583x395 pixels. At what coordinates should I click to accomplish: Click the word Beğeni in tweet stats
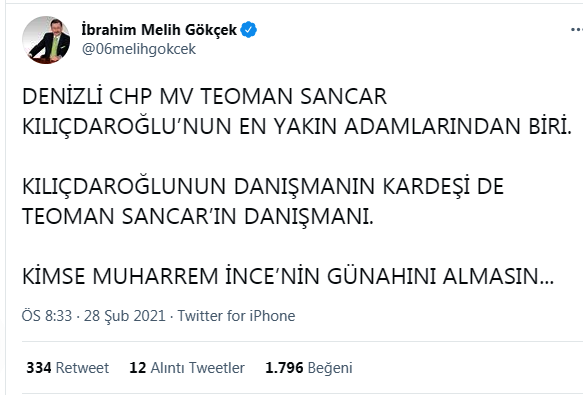(330, 368)
